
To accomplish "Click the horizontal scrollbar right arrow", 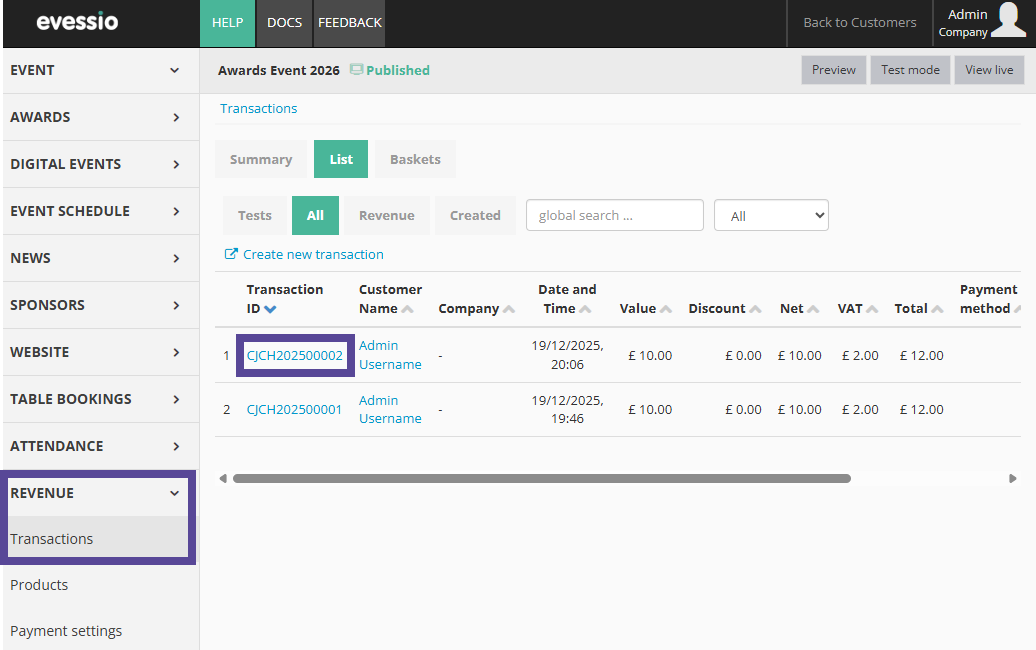I will coord(1012,478).
